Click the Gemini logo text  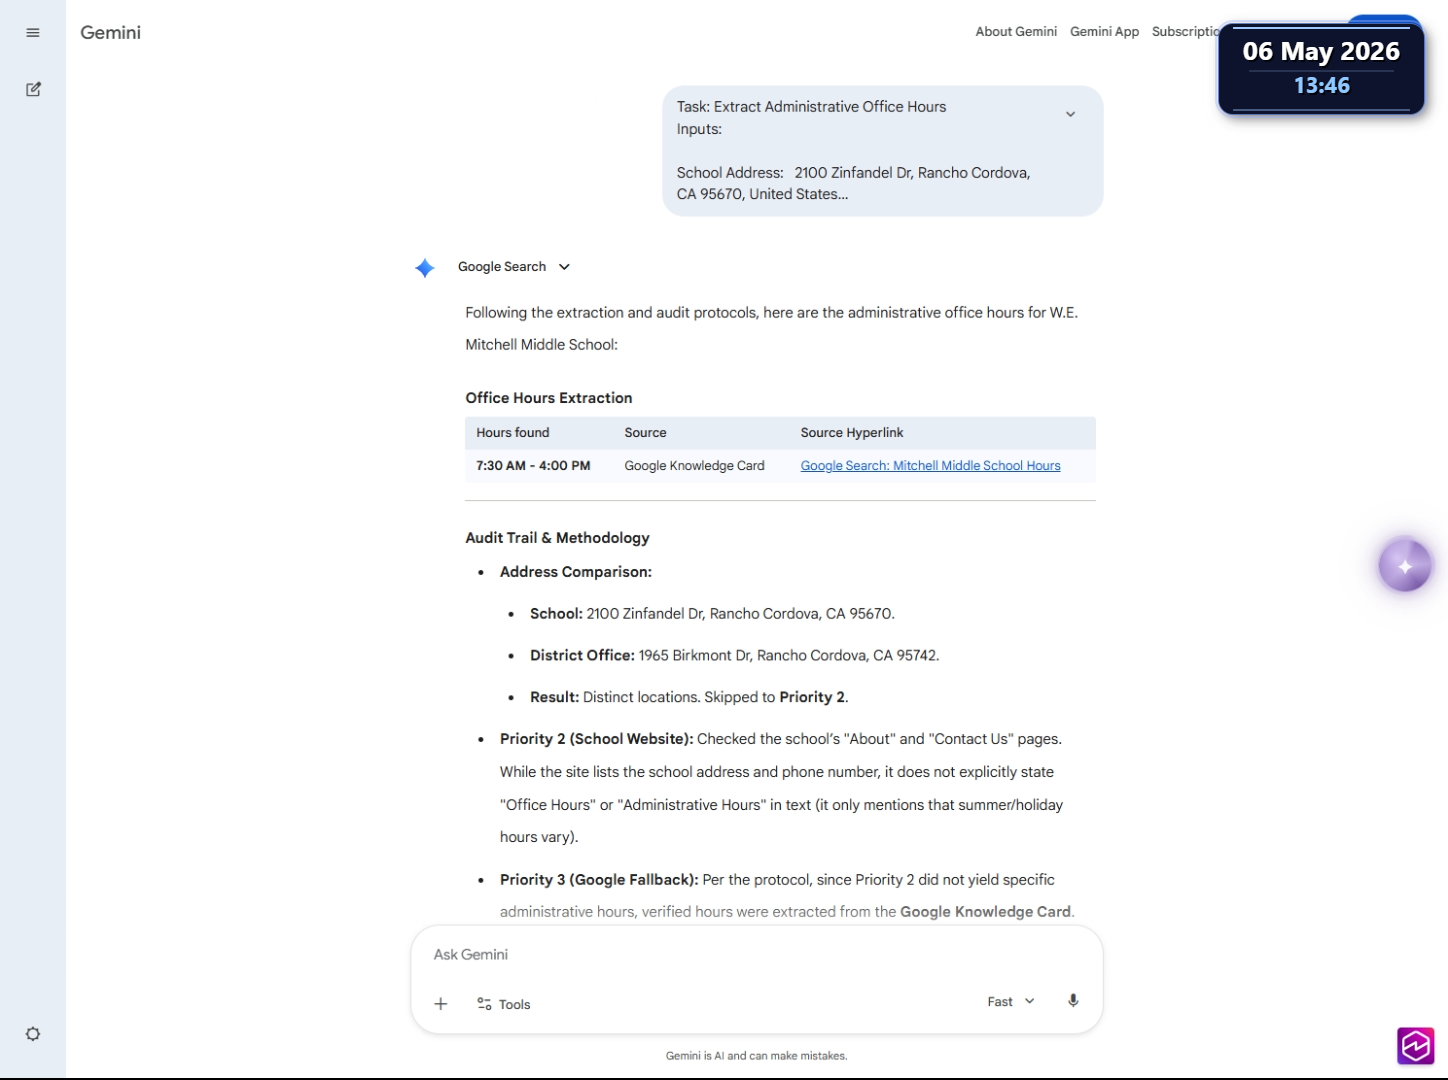[110, 33]
